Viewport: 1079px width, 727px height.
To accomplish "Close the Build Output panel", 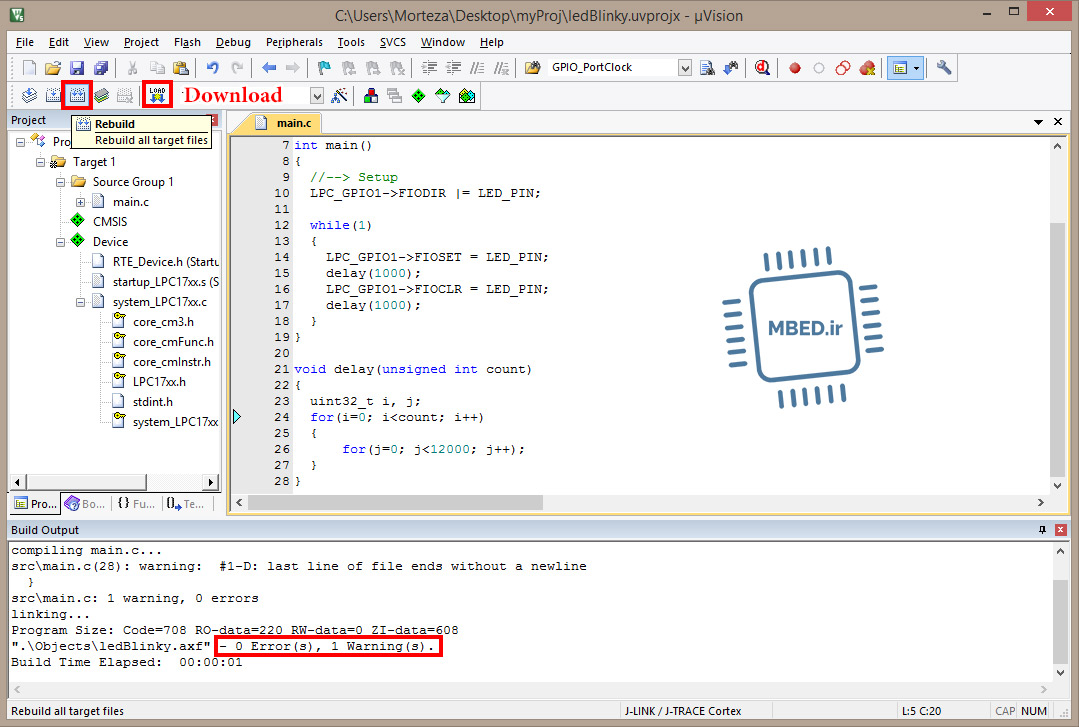I will click(x=1060, y=529).
